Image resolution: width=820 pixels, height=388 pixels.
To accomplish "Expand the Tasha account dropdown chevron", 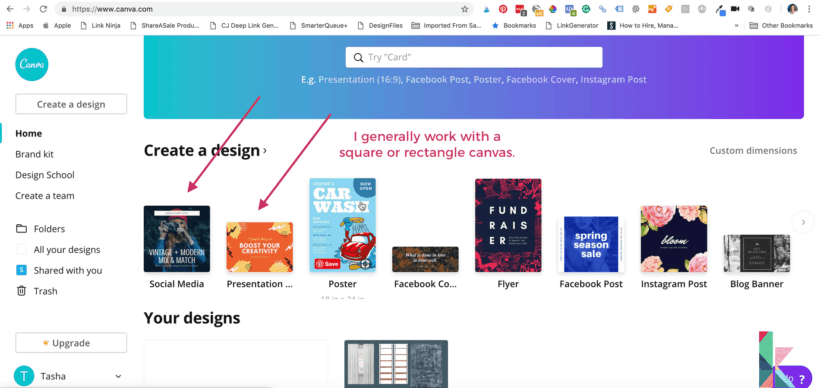I will point(118,376).
